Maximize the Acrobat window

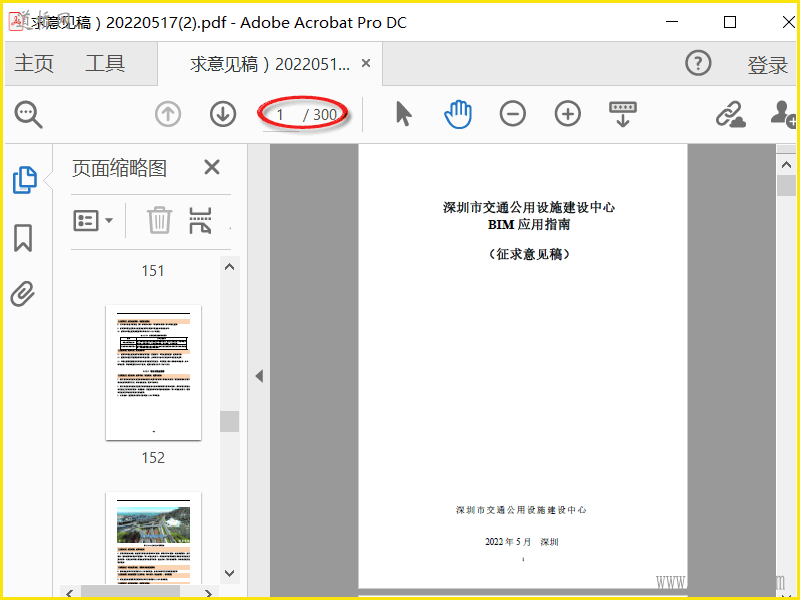(x=730, y=22)
